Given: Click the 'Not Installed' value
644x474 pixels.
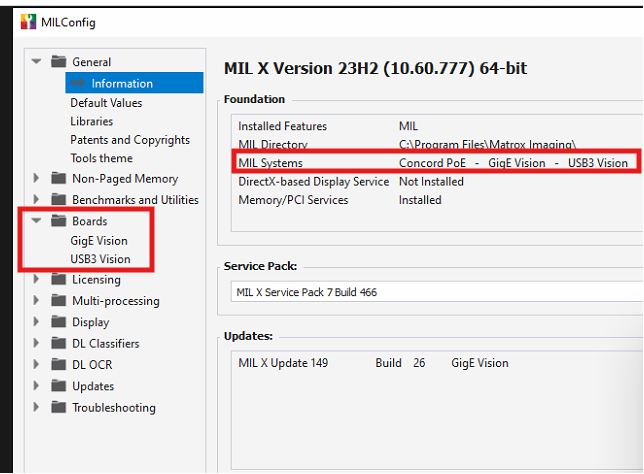Looking at the screenshot, I should (x=431, y=182).
